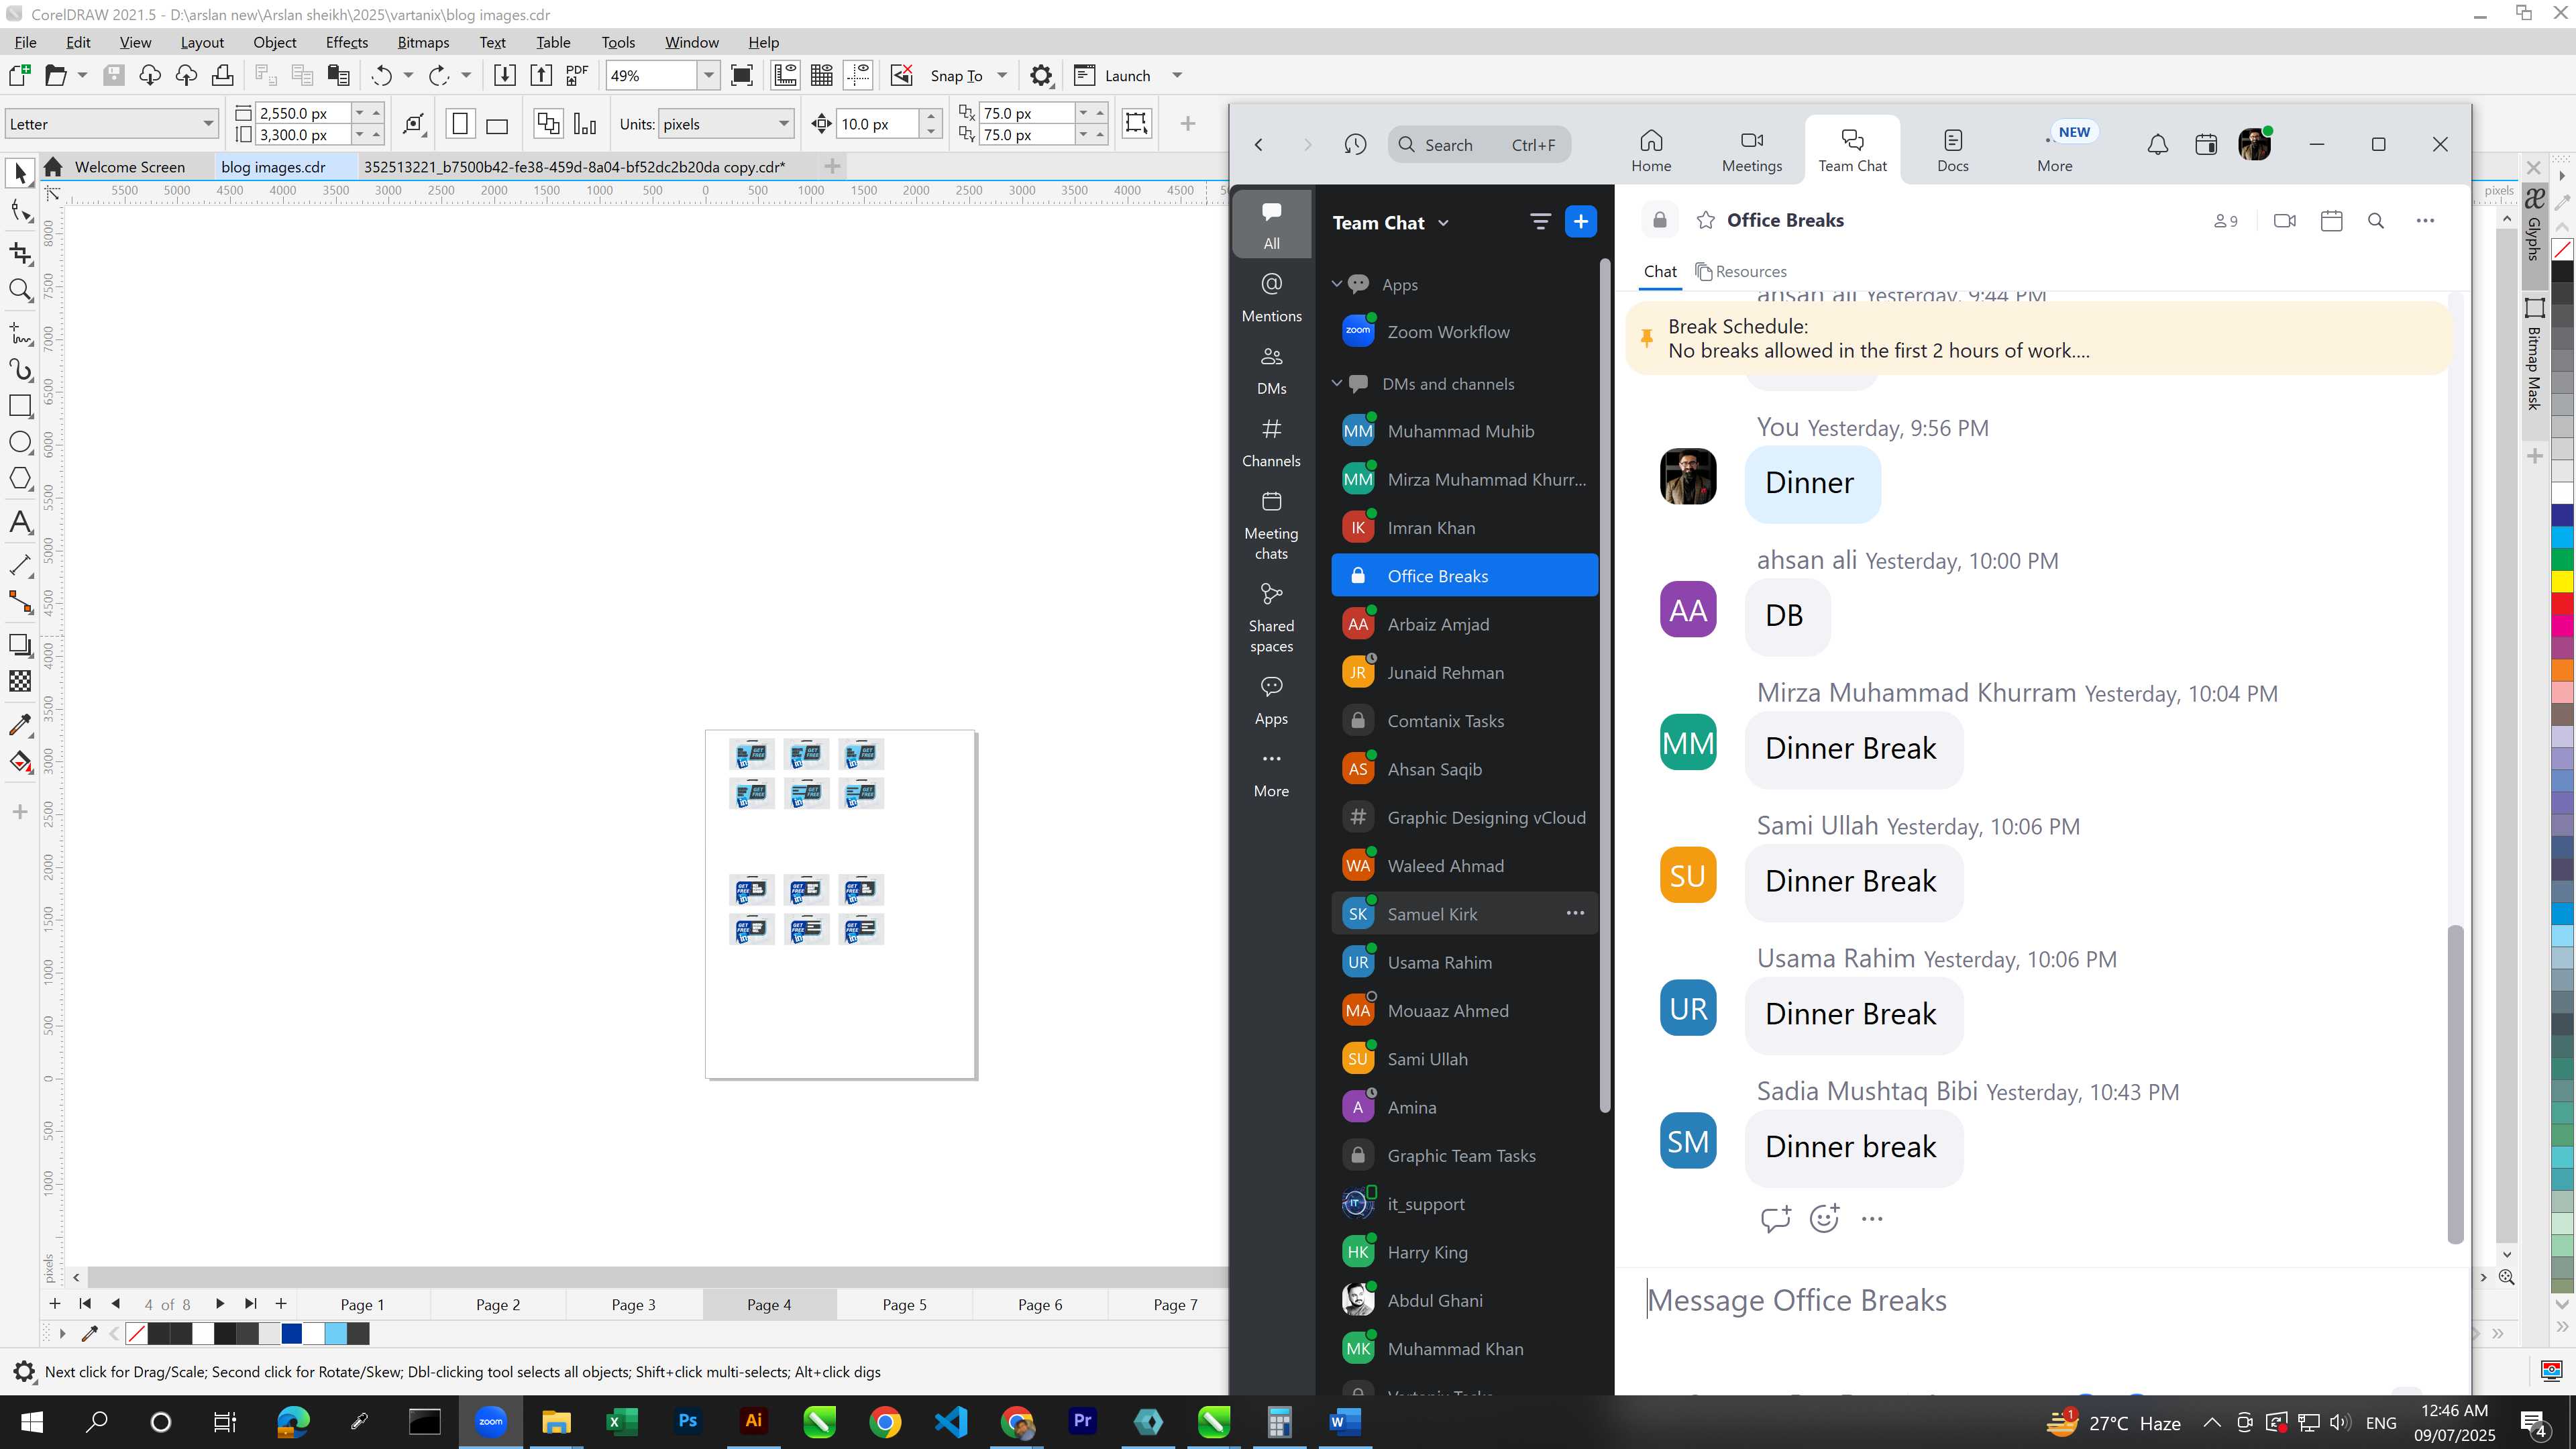Open the Mentions section in Zoom sidebar
Viewport: 2576px width, 1449px height.
tap(1271, 298)
